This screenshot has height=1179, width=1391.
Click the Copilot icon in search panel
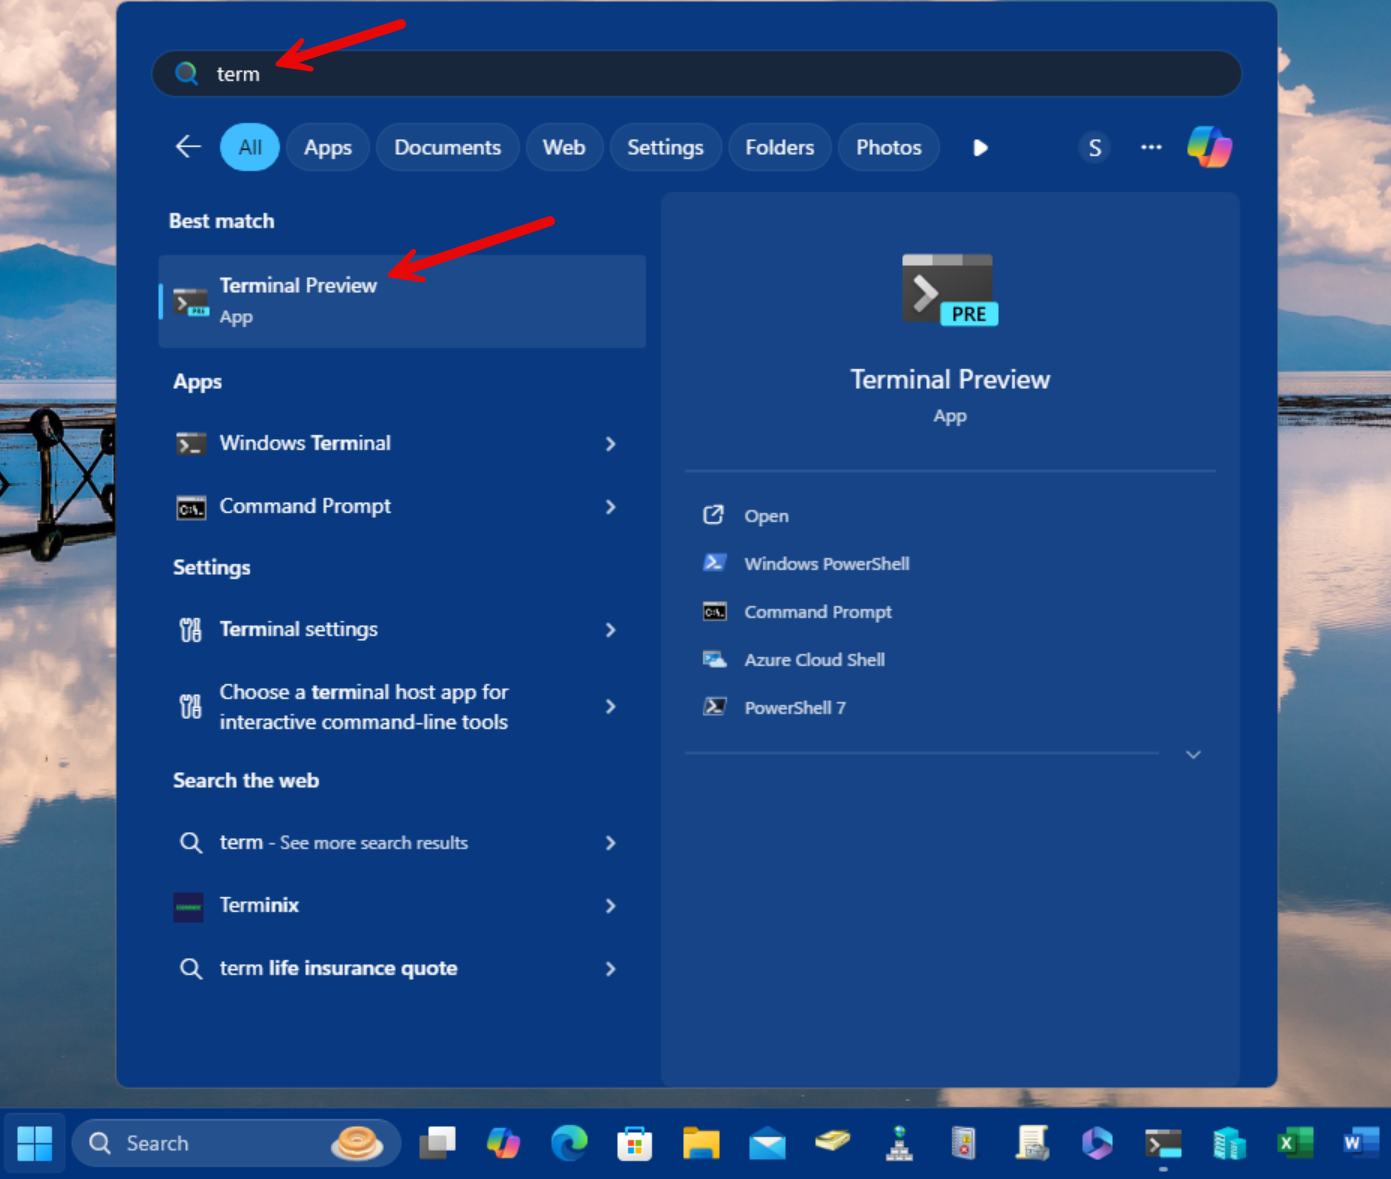point(1209,147)
